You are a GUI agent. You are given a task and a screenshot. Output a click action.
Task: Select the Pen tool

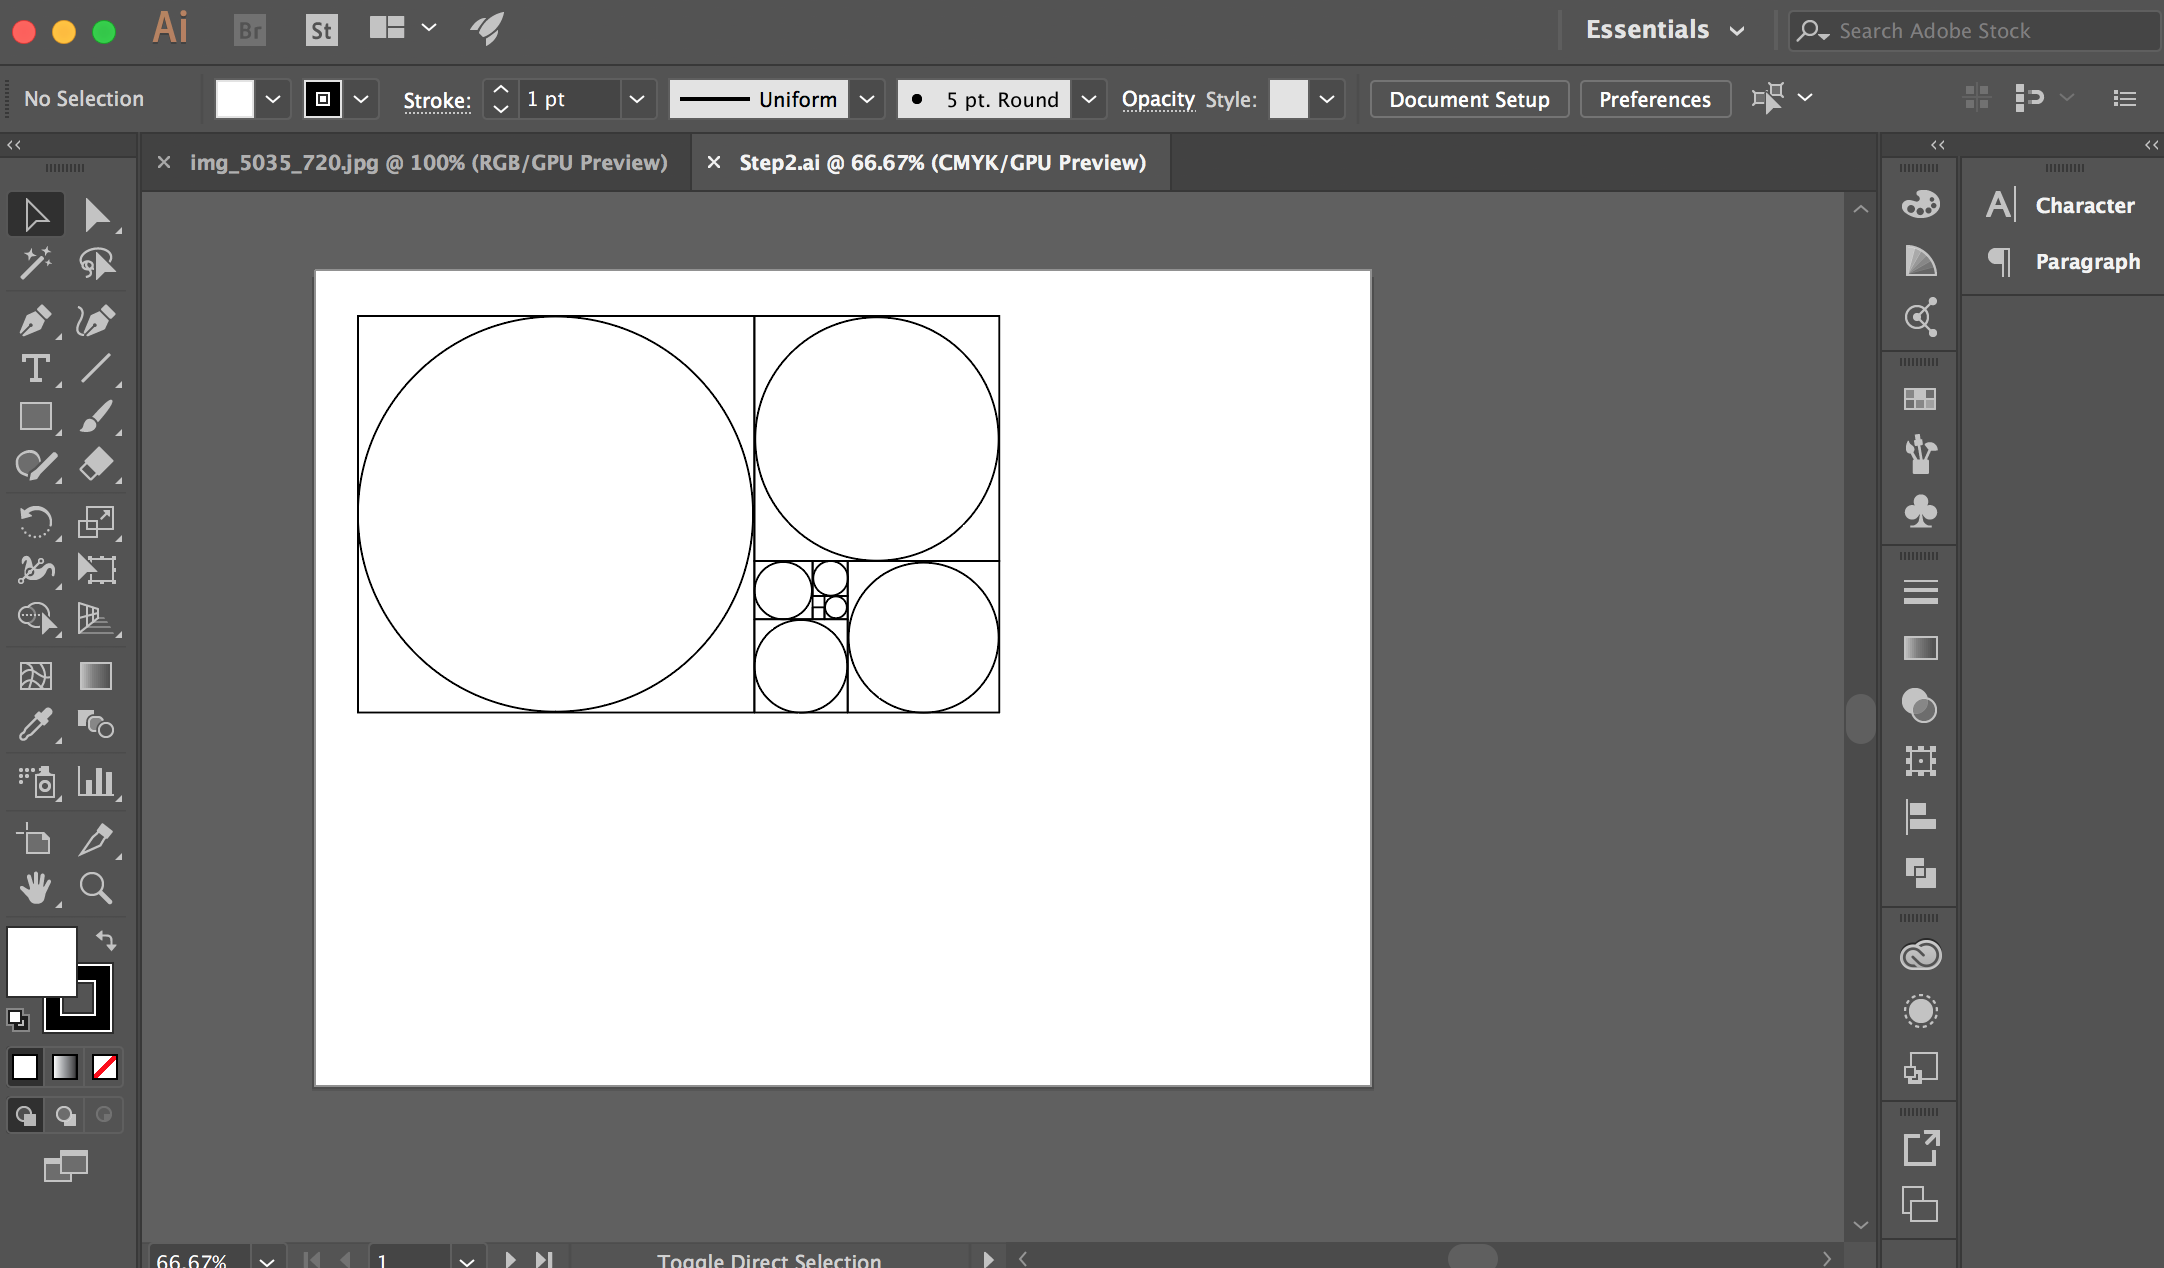(35, 321)
